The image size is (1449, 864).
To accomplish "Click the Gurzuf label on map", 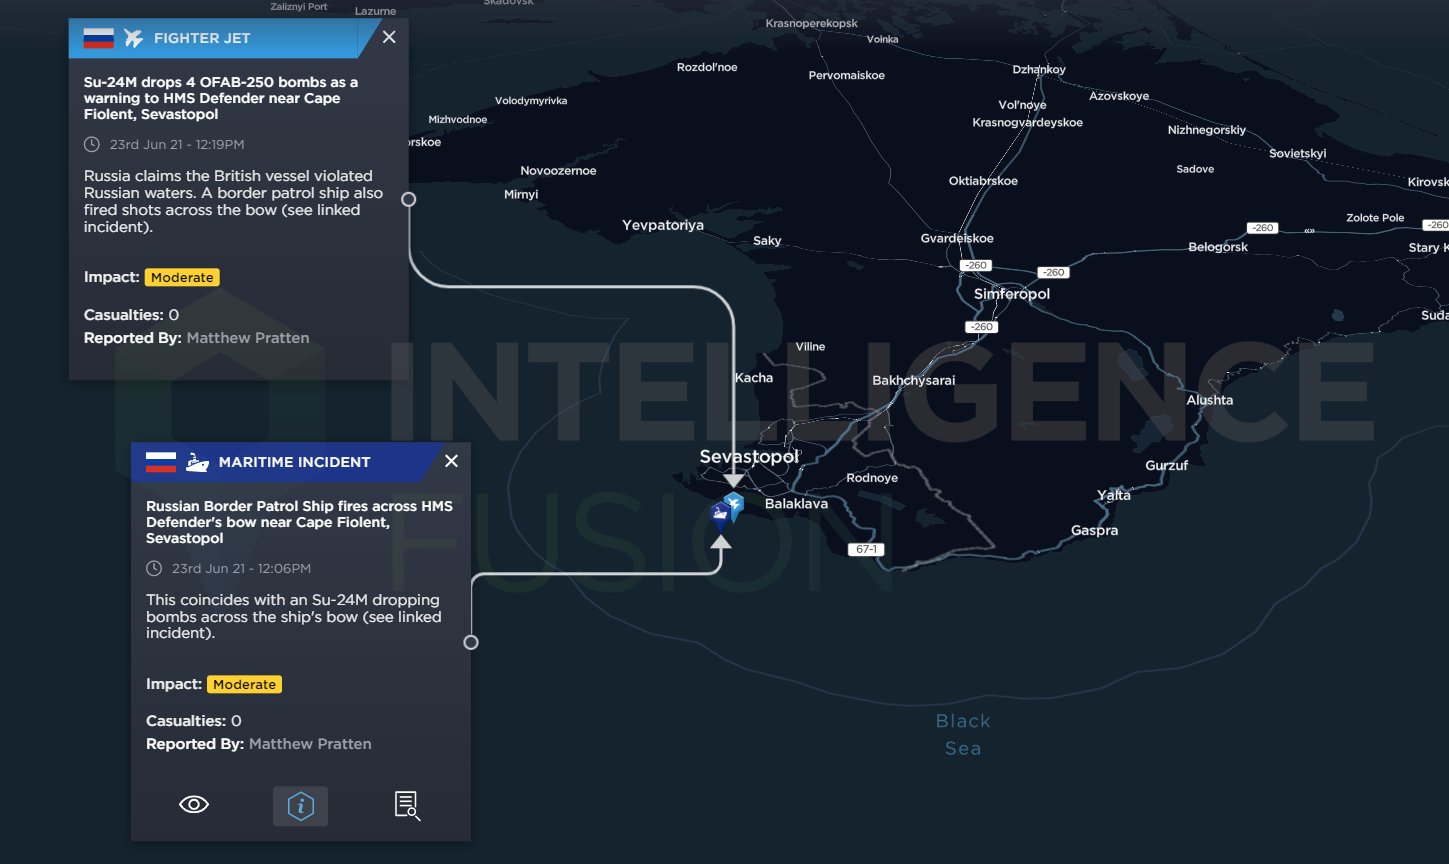I will tap(1167, 465).
